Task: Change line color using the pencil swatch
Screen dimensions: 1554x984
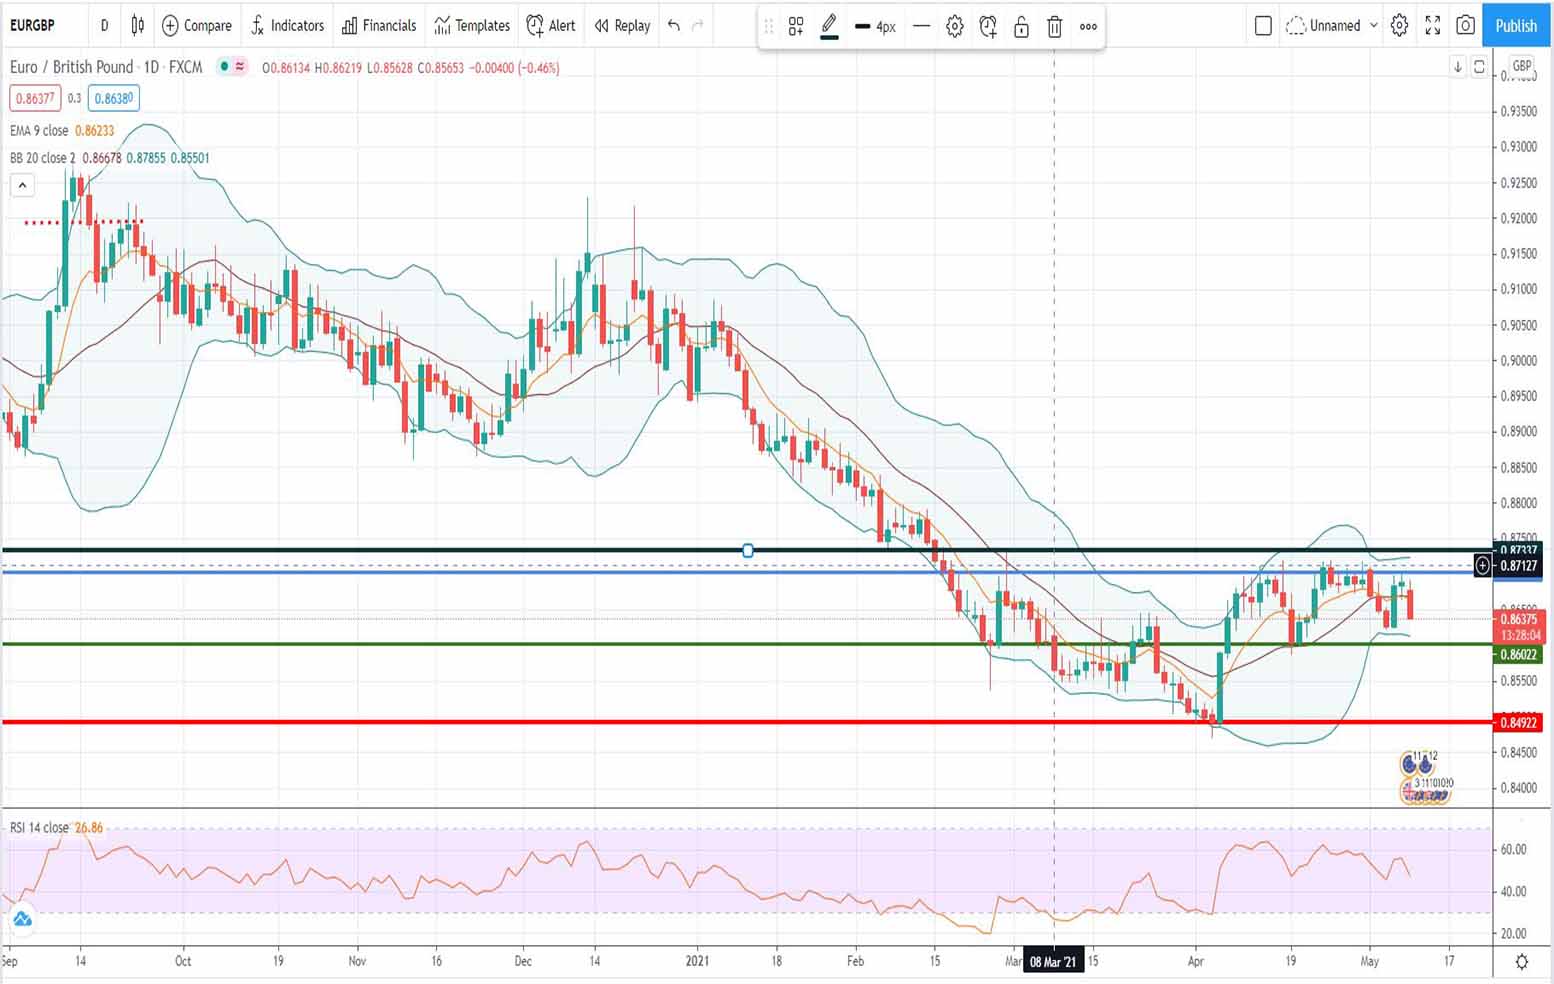Action: click(x=829, y=26)
